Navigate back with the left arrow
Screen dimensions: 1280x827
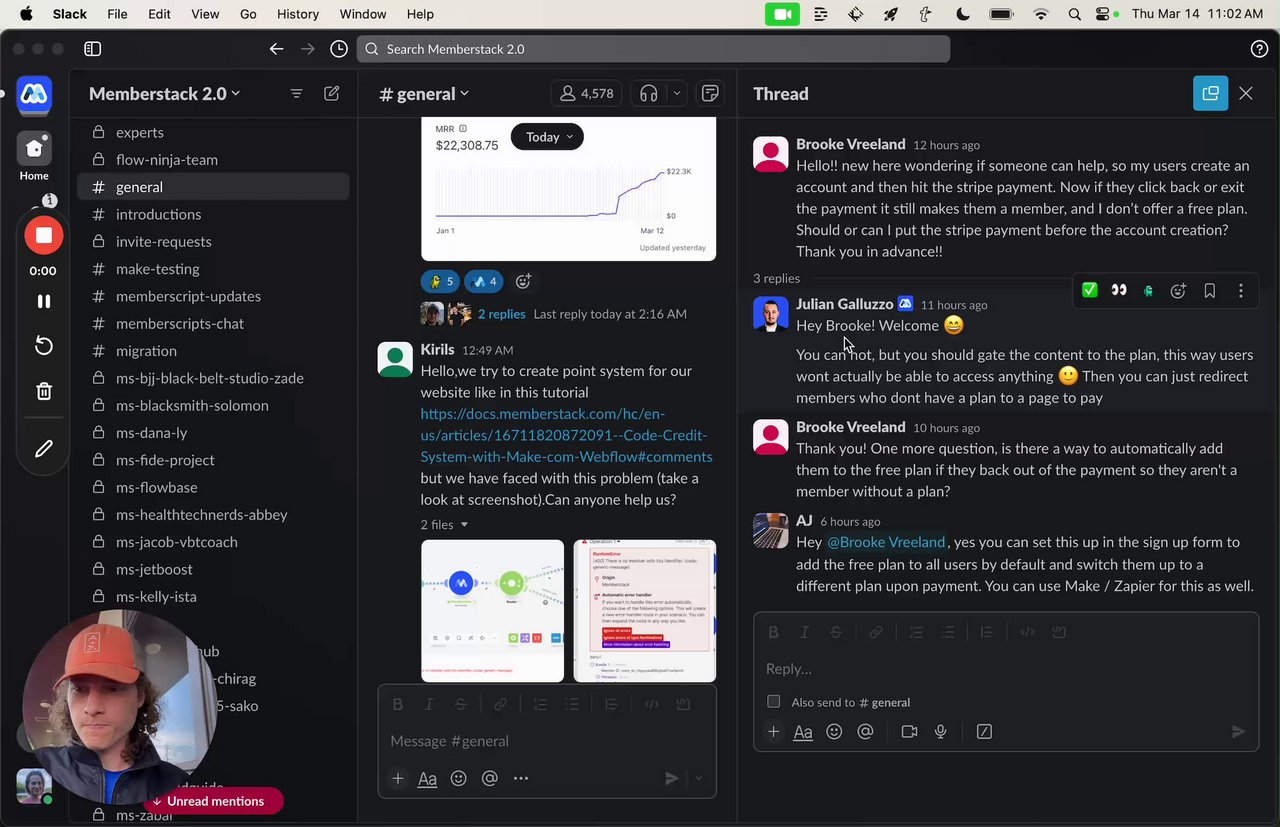pos(276,49)
